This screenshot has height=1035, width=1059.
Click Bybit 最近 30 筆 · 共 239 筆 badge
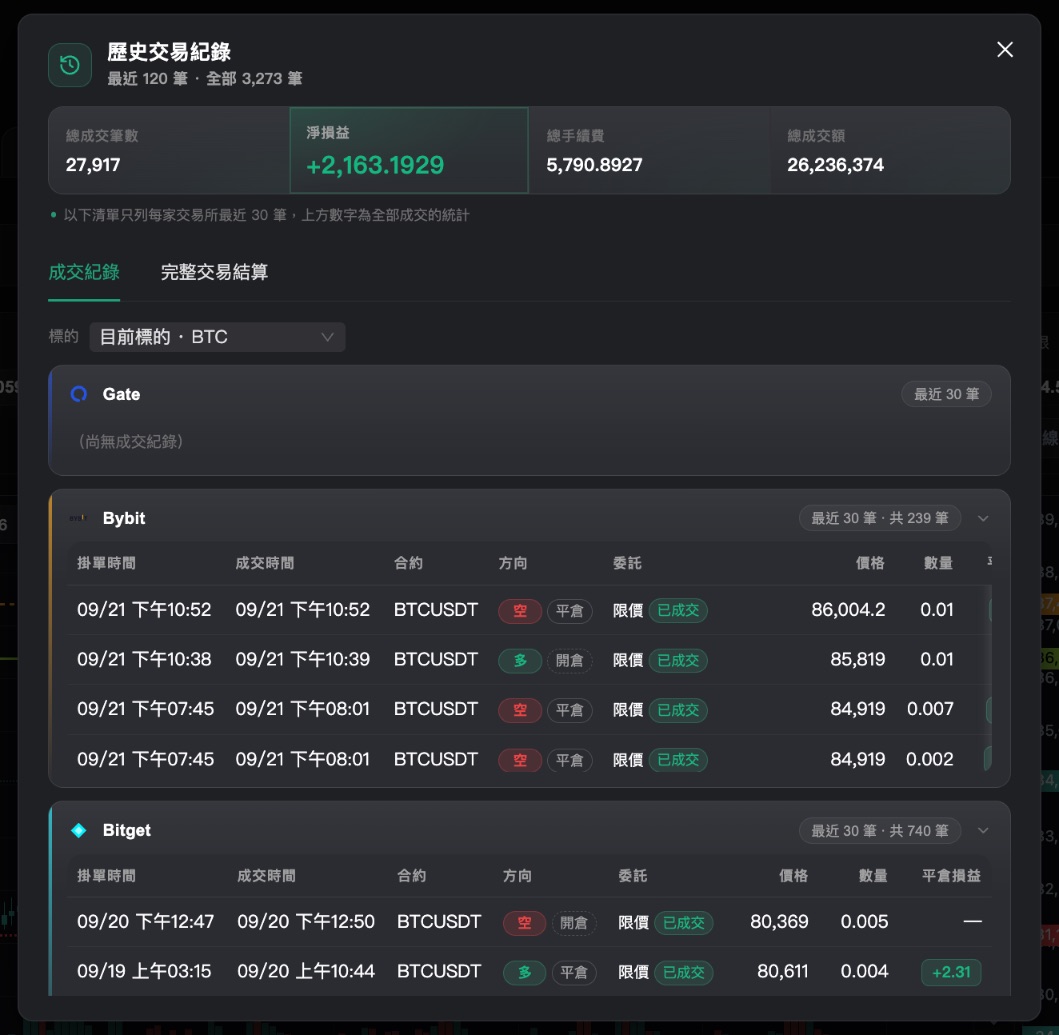880,518
